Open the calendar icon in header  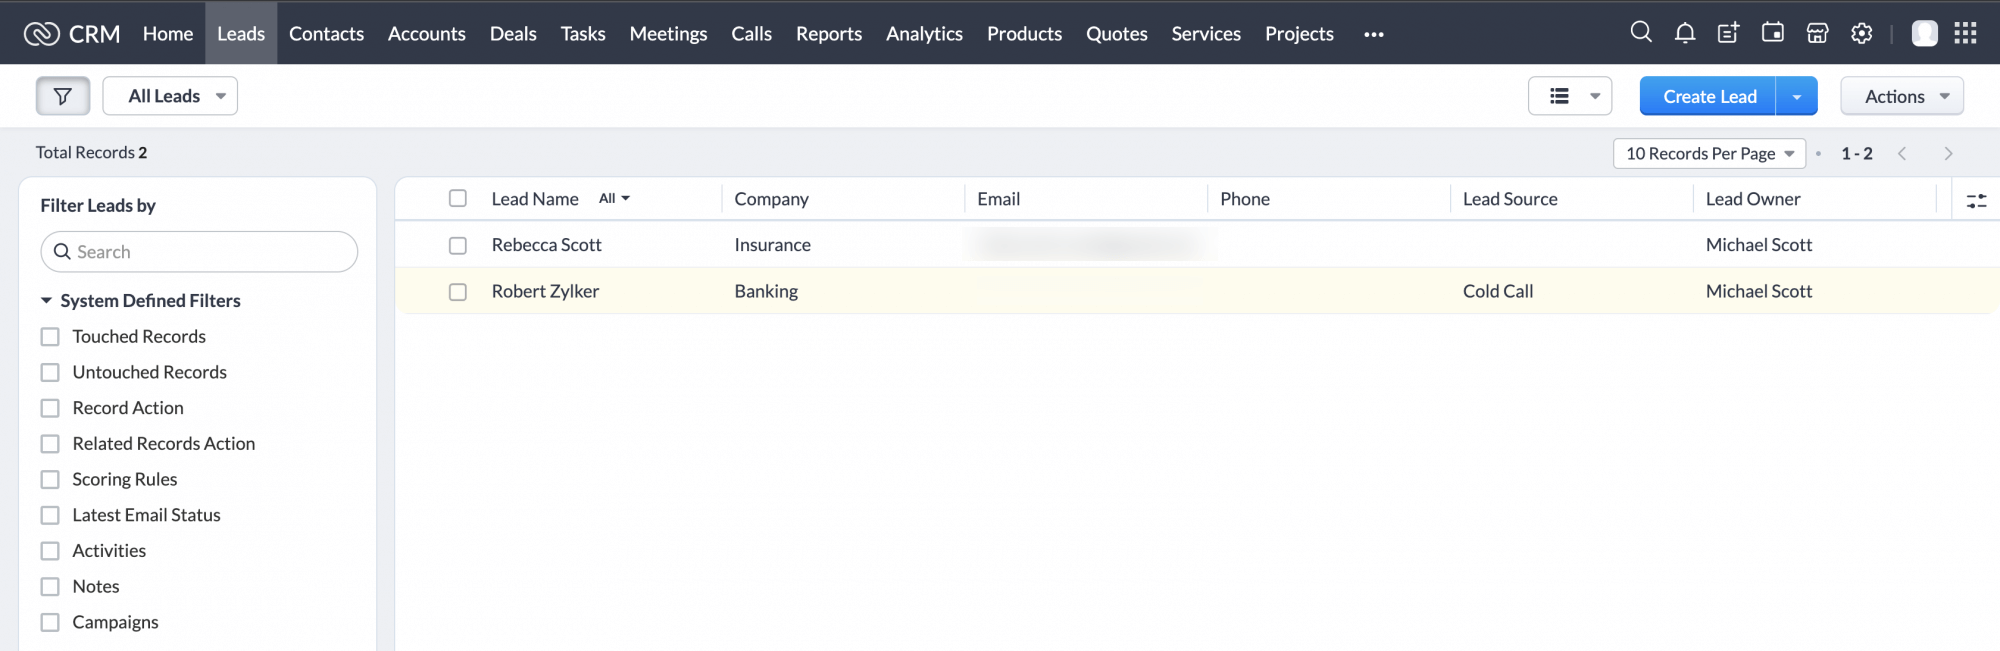tap(1772, 33)
